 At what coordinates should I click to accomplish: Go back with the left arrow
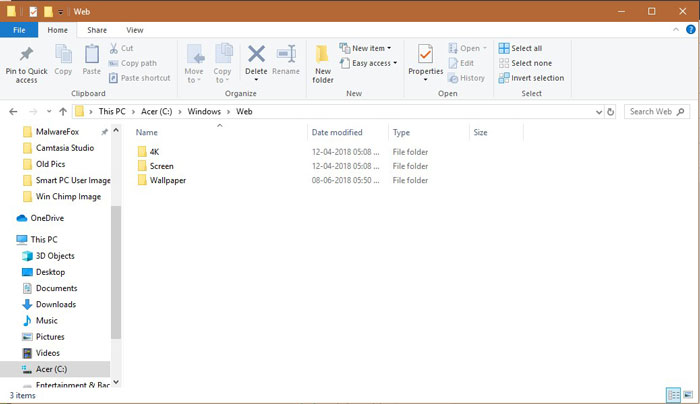point(13,112)
